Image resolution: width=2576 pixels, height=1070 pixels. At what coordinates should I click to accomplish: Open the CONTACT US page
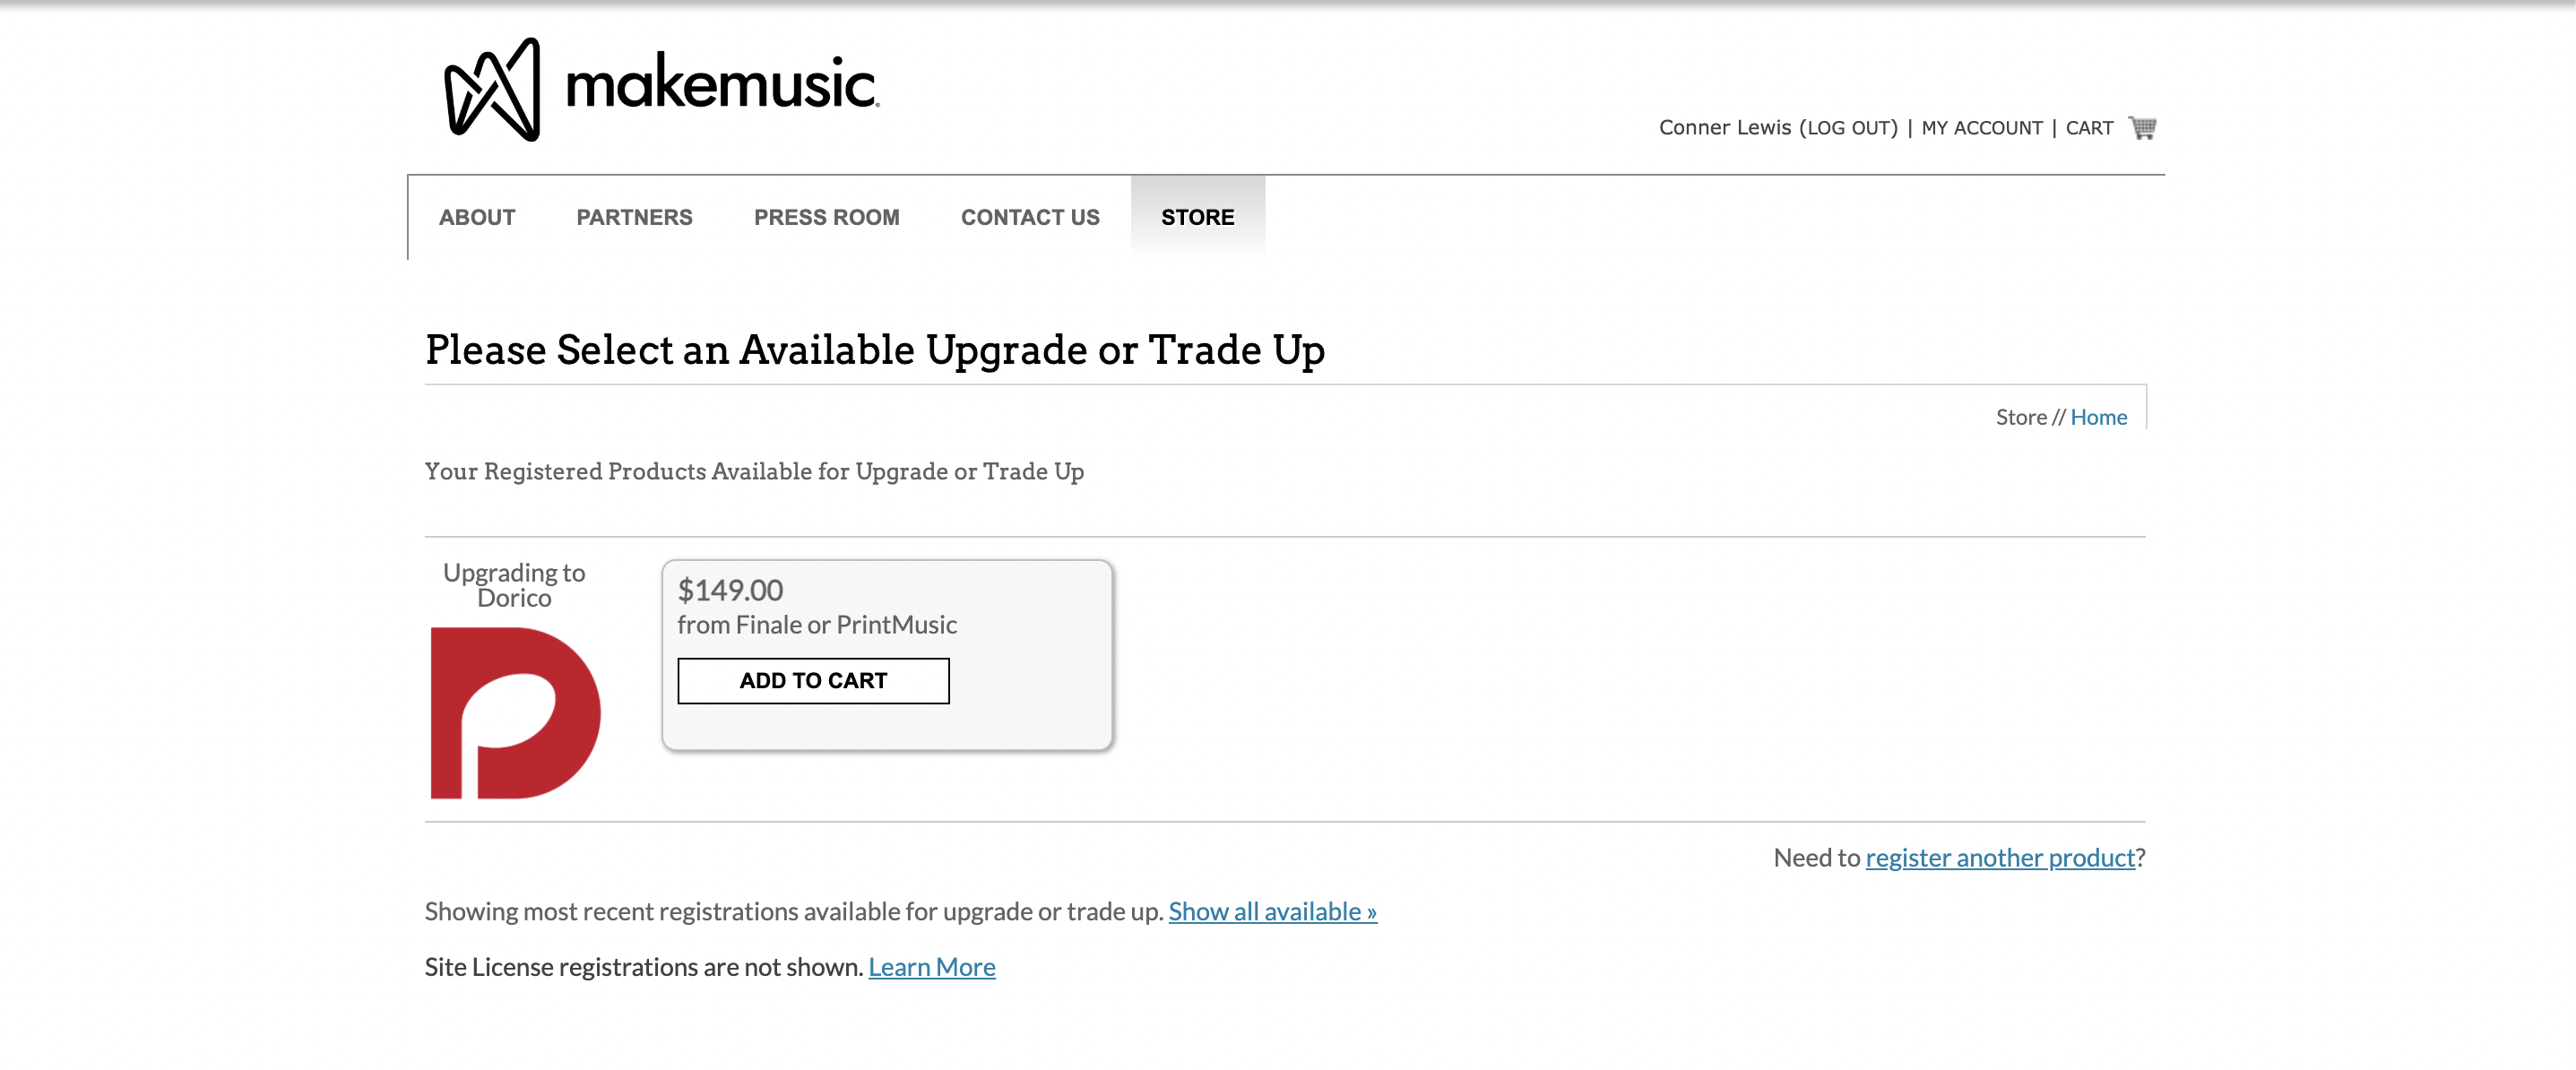point(1030,217)
